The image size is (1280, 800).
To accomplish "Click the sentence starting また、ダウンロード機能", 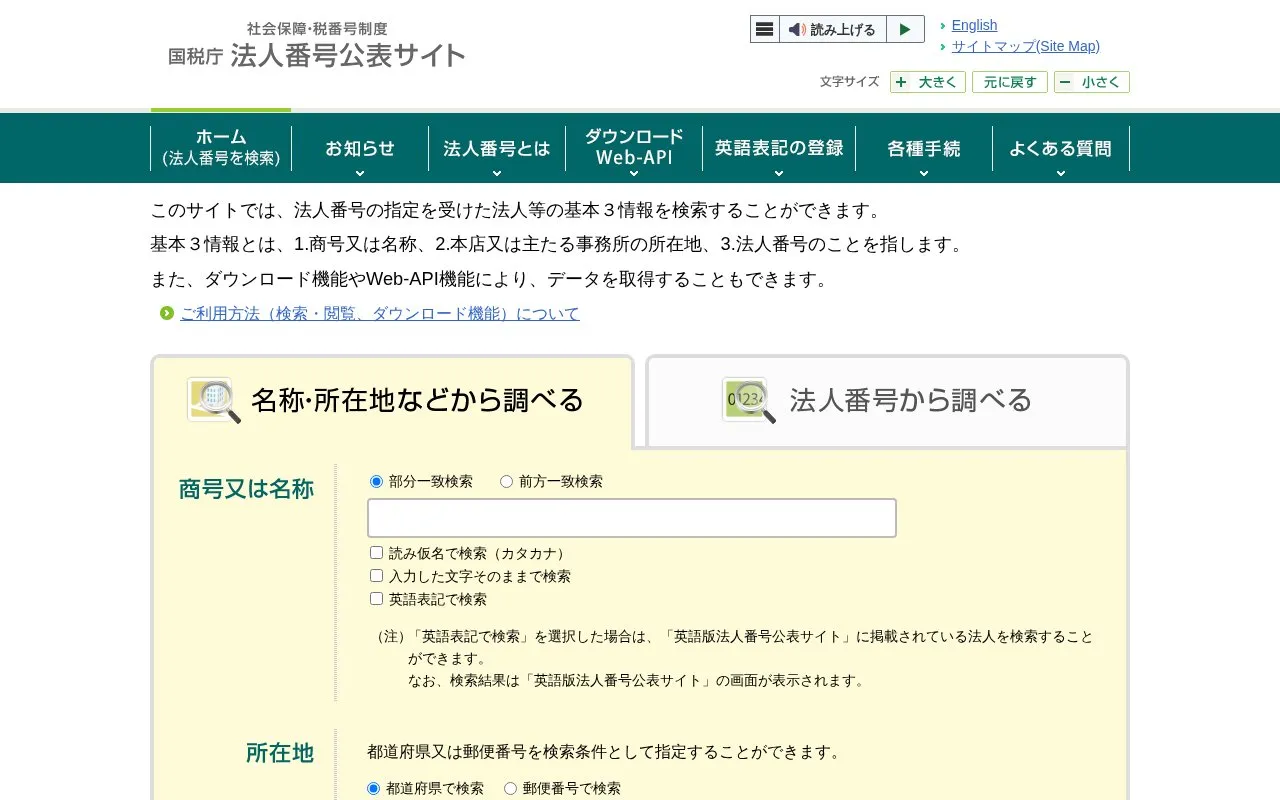I will 493,279.
